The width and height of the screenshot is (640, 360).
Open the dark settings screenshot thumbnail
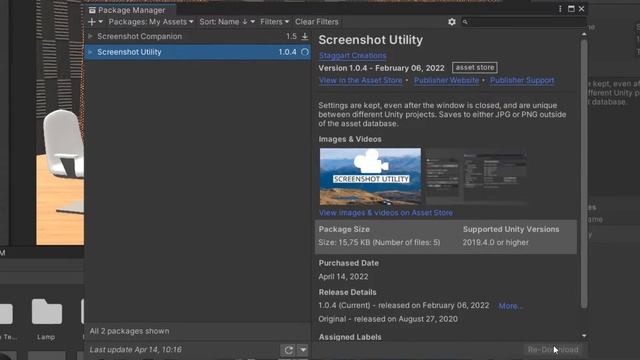point(476,176)
